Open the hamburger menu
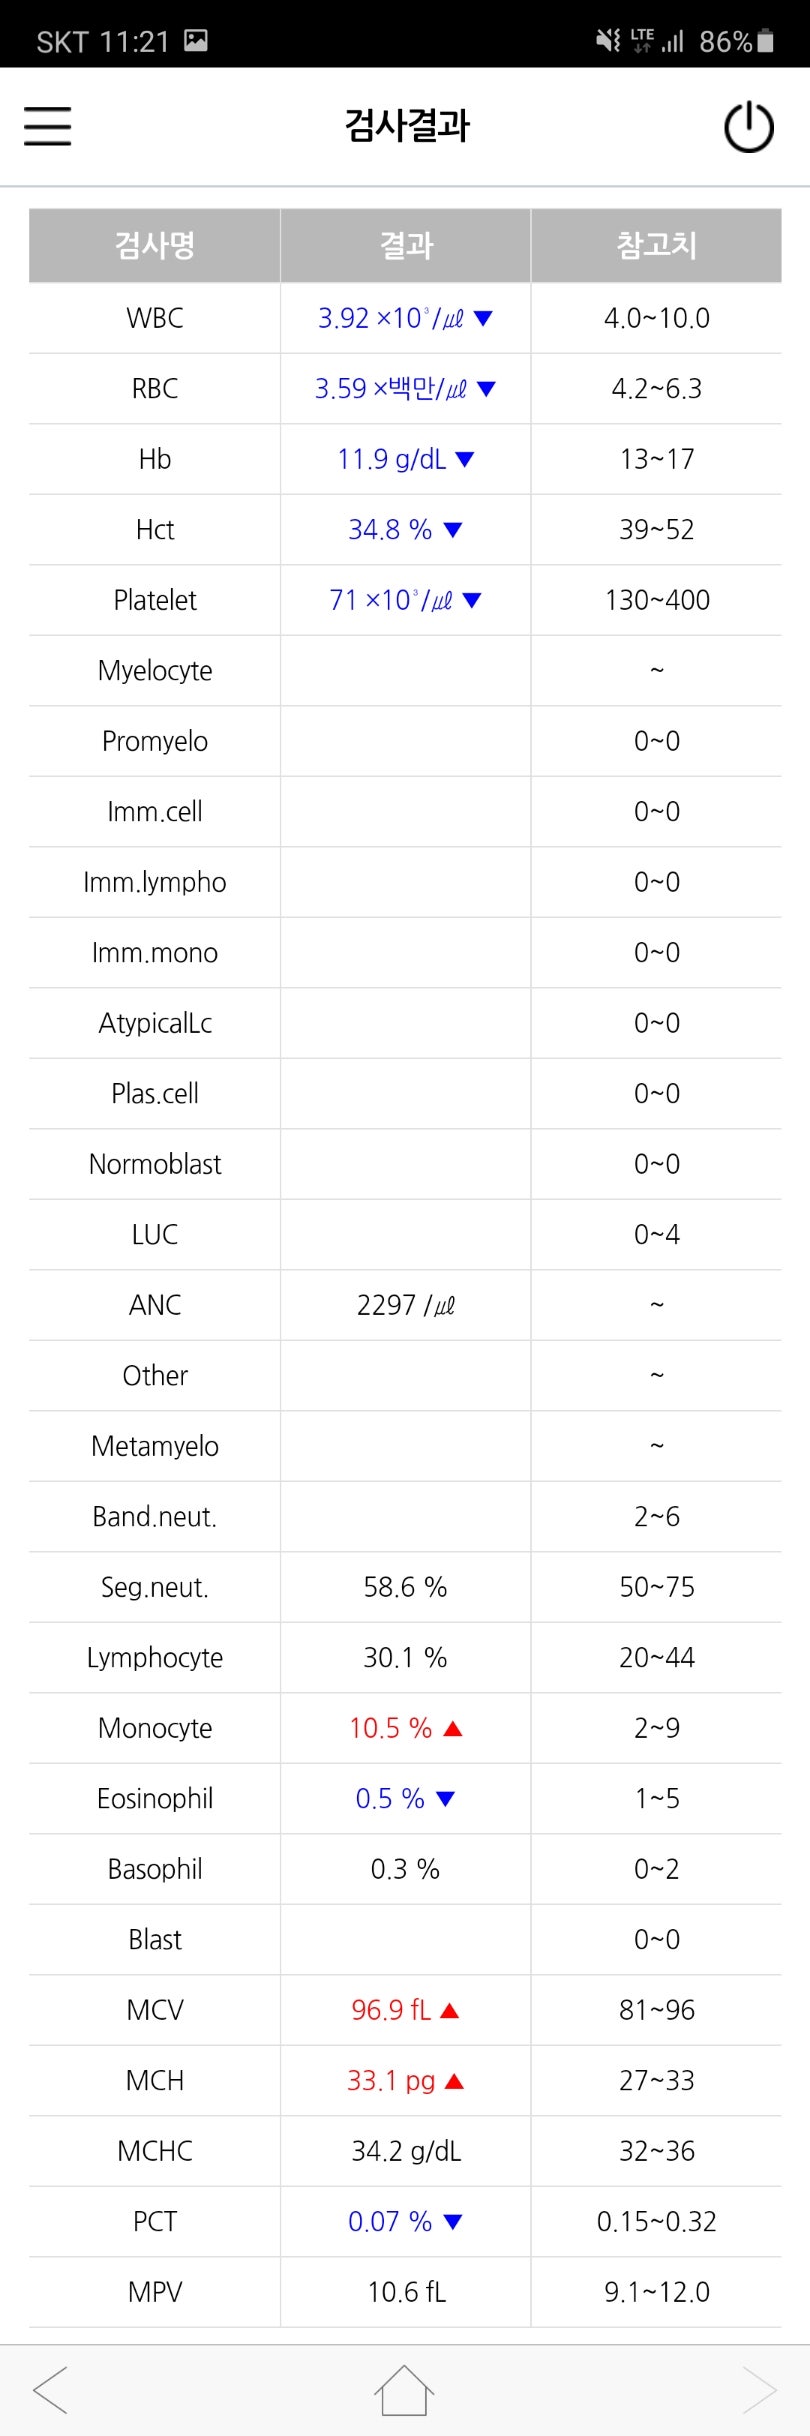 click(47, 127)
